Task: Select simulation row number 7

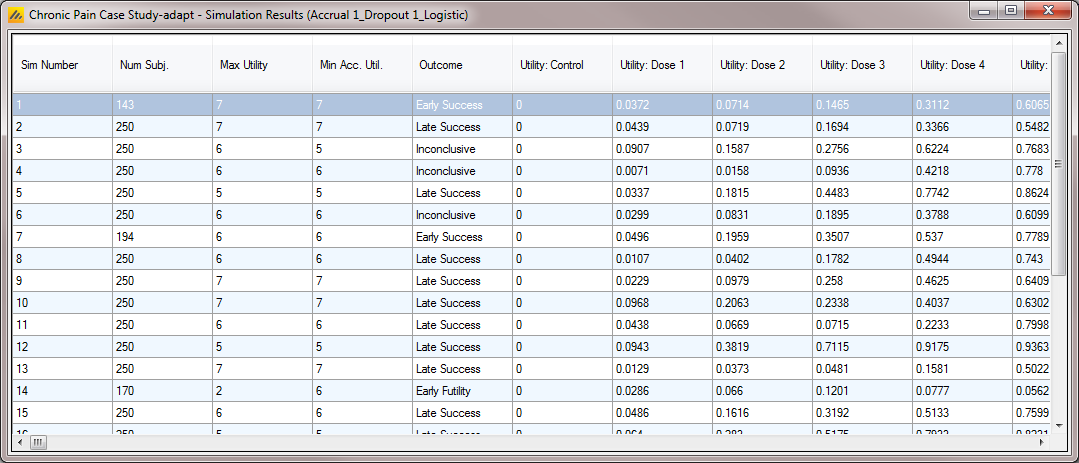Action: click(62, 237)
